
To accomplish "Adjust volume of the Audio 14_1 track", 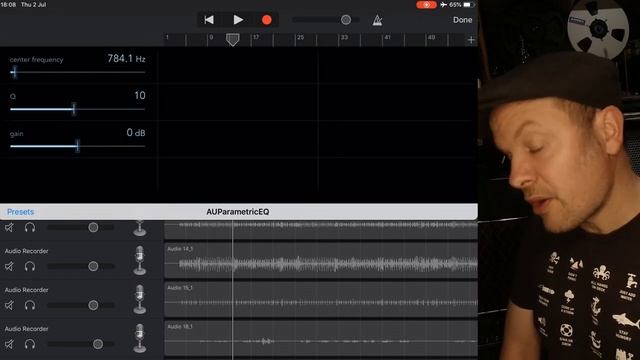I will coord(93,267).
